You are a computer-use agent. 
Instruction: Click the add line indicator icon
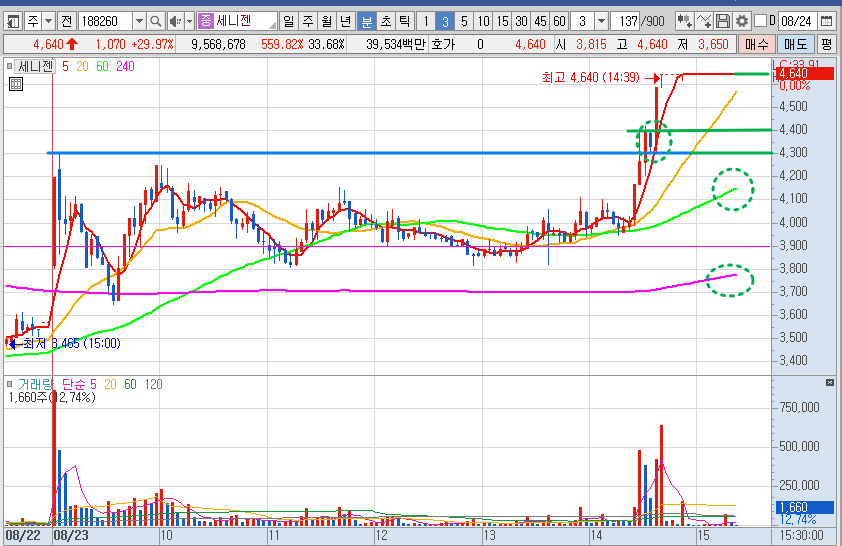703,21
